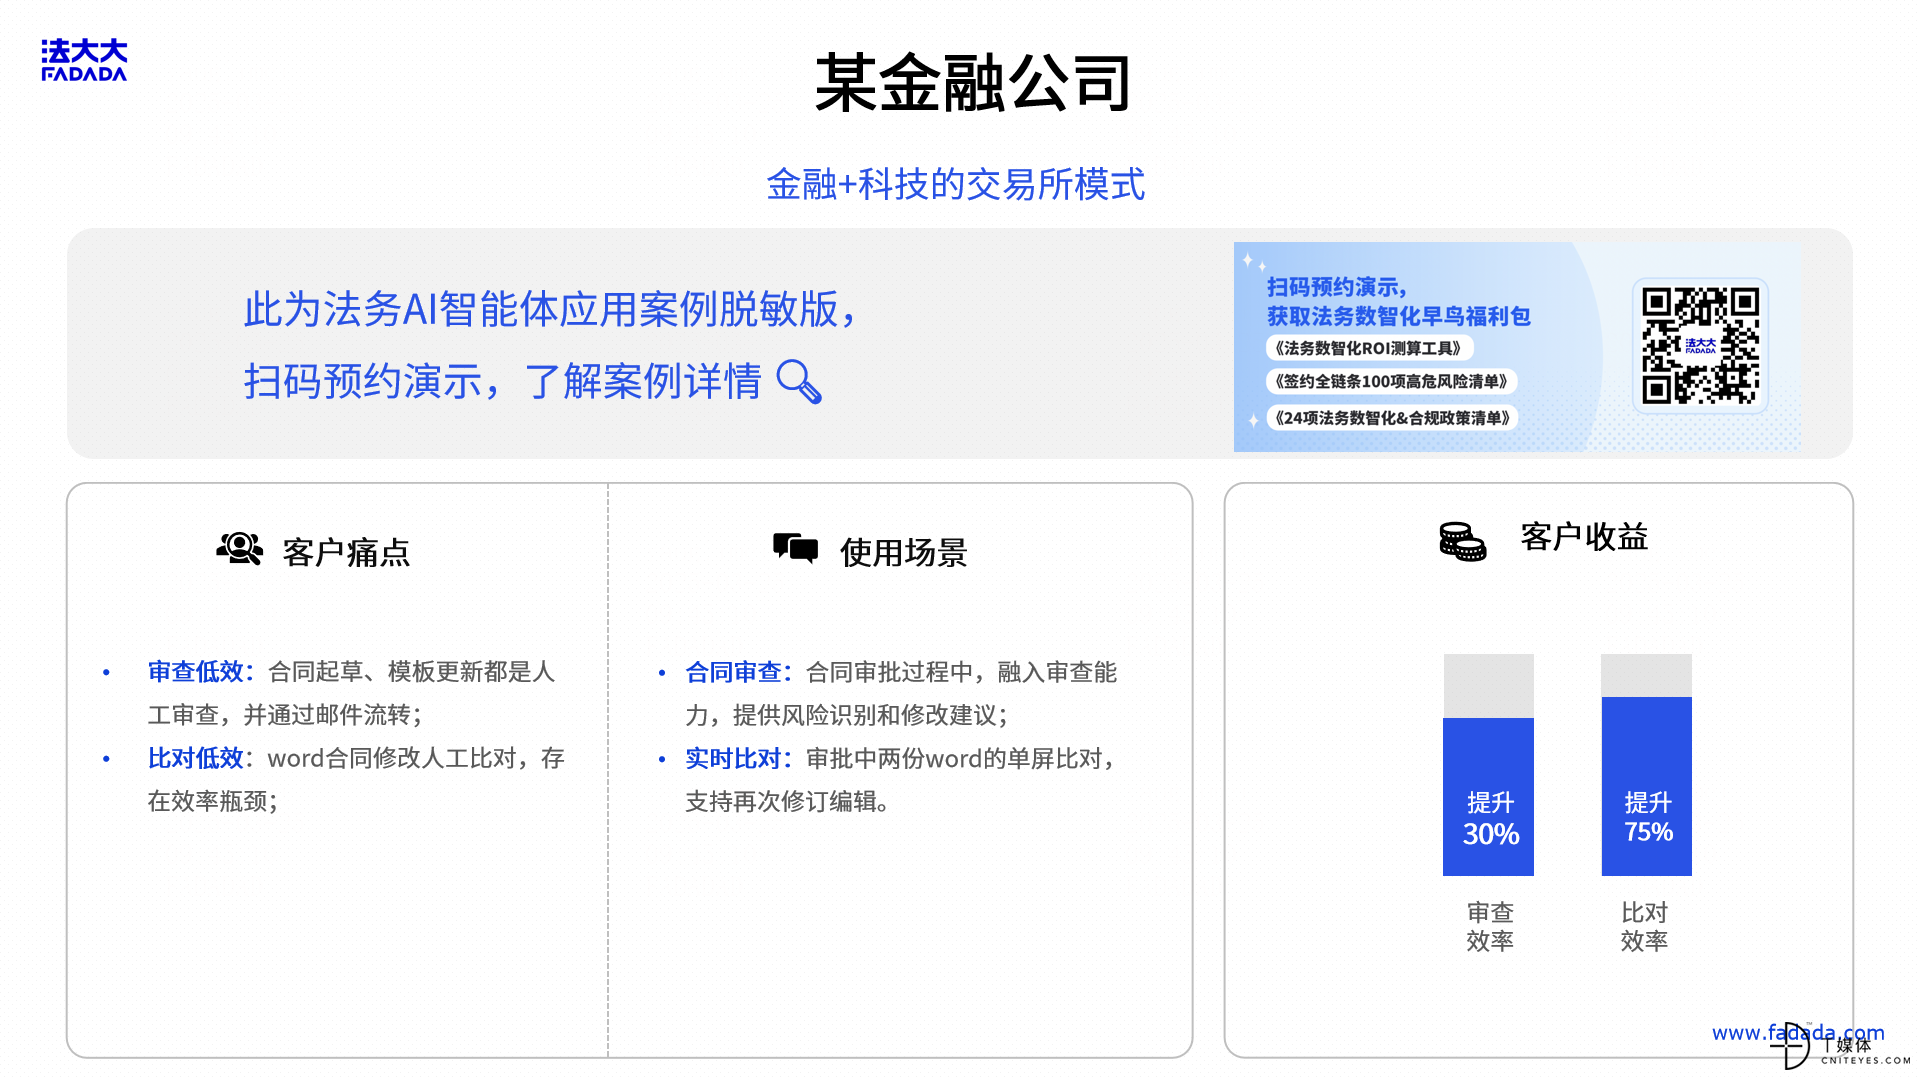Image resolution: width=1920 pixels, height=1080 pixels.
Task: Click the 合同审查 label
Action: [x=733, y=672]
